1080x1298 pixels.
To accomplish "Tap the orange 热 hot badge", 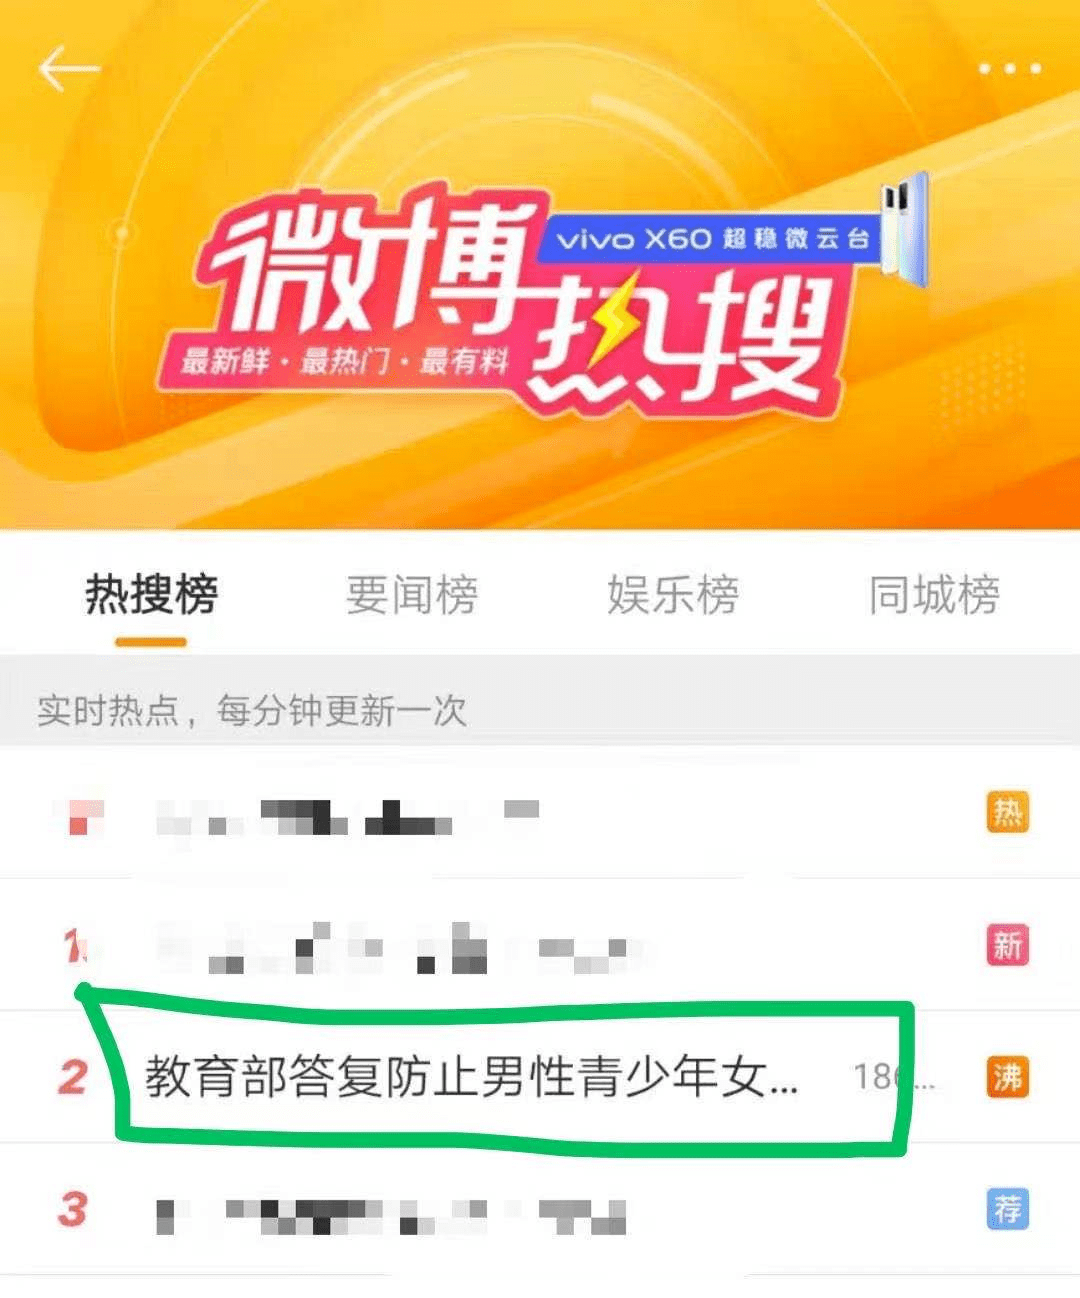I will (x=1007, y=813).
